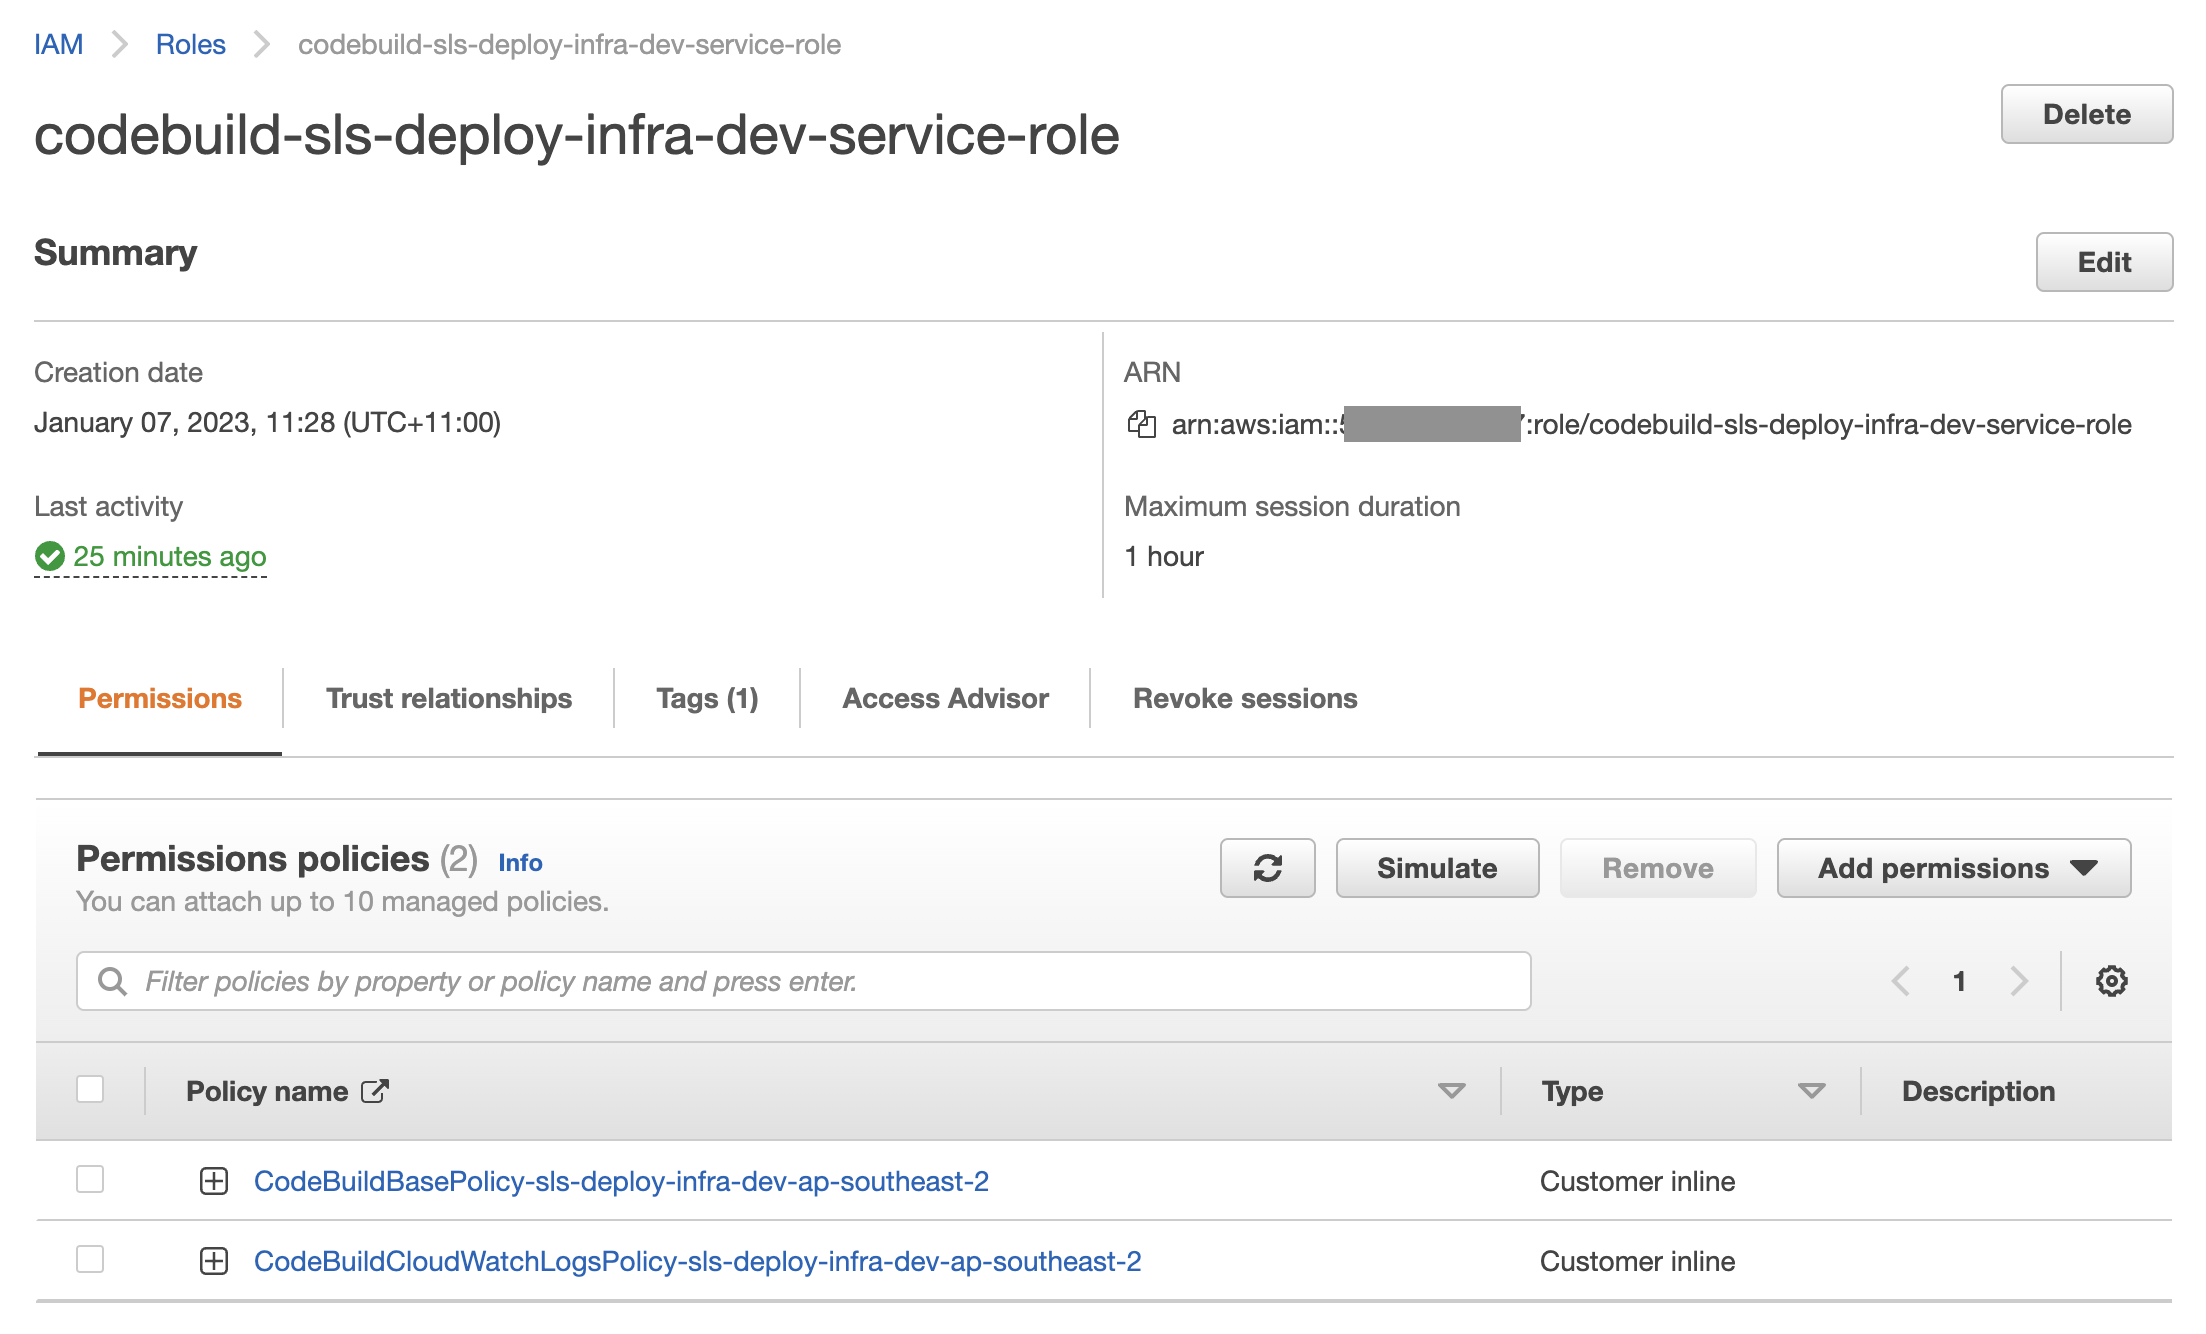Open the Add permissions dropdown
2206x1334 pixels.
click(x=1953, y=868)
